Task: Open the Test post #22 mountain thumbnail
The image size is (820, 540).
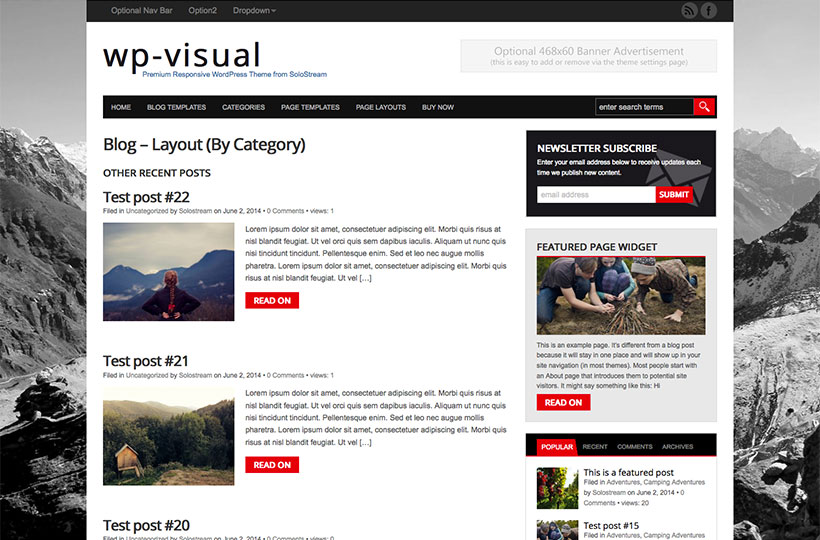Action: [168, 272]
